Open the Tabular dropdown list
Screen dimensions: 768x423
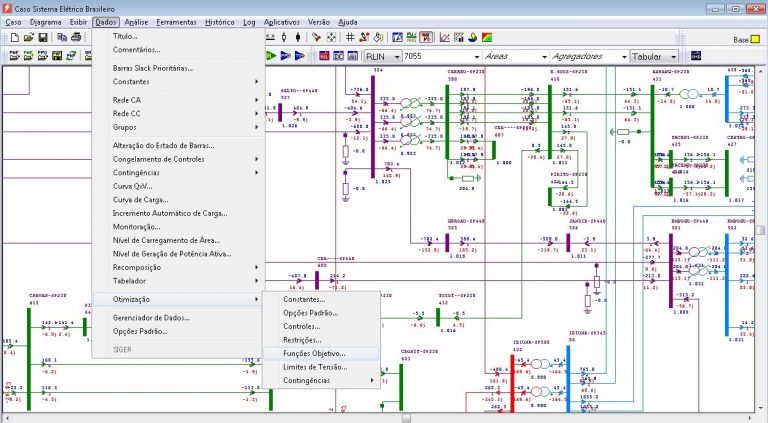(x=672, y=57)
